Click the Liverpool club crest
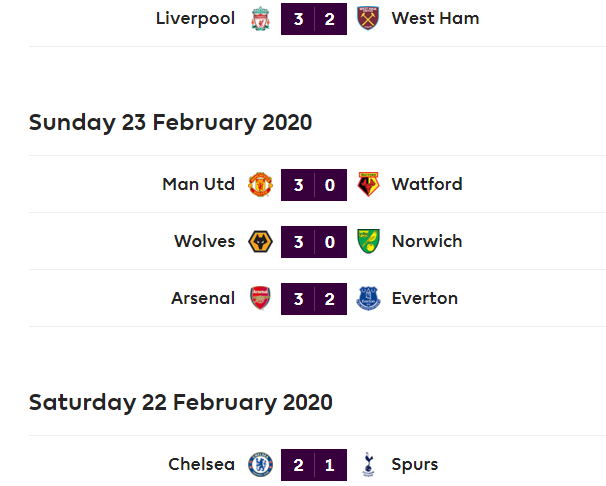This screenshot has height=486, width=606. point(261,19)
